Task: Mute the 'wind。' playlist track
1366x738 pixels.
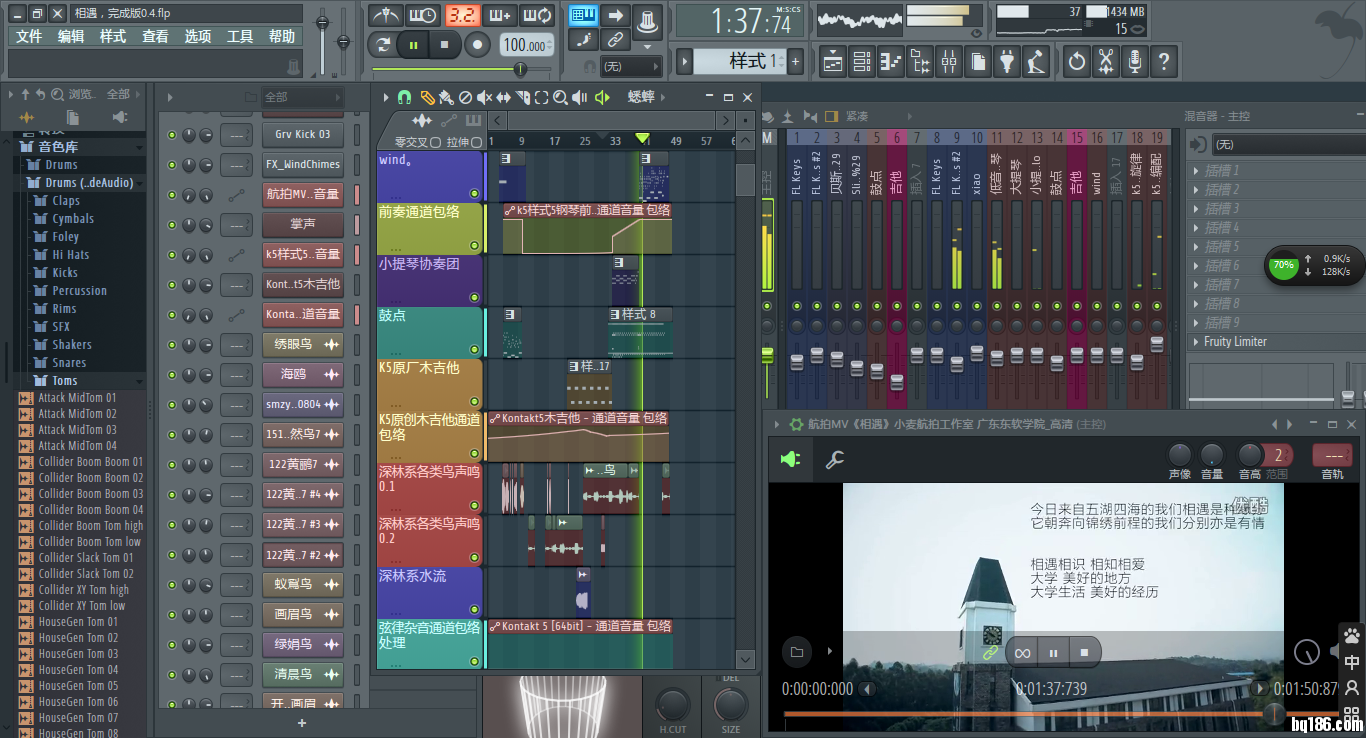Action: coord(475,193)
